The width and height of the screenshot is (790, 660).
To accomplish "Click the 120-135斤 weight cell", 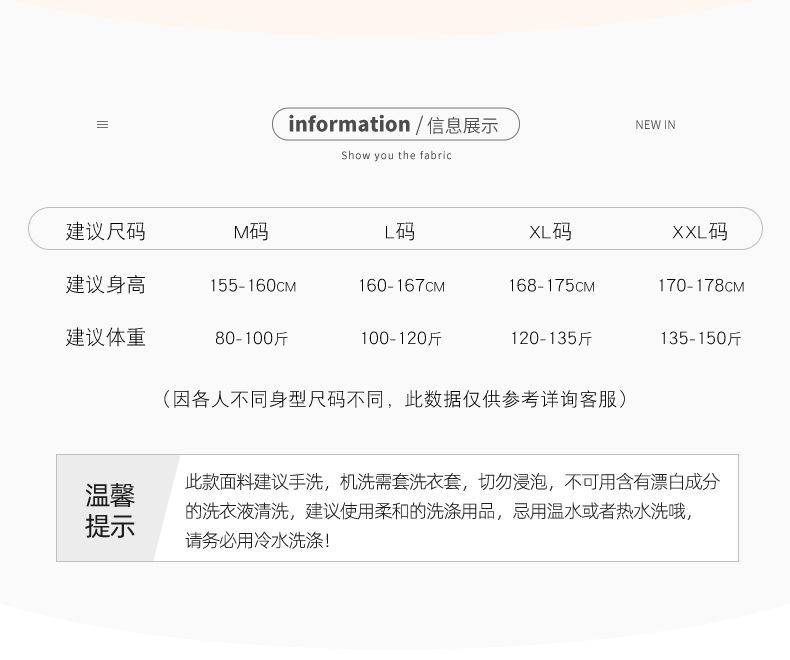I will click(551, 338).
